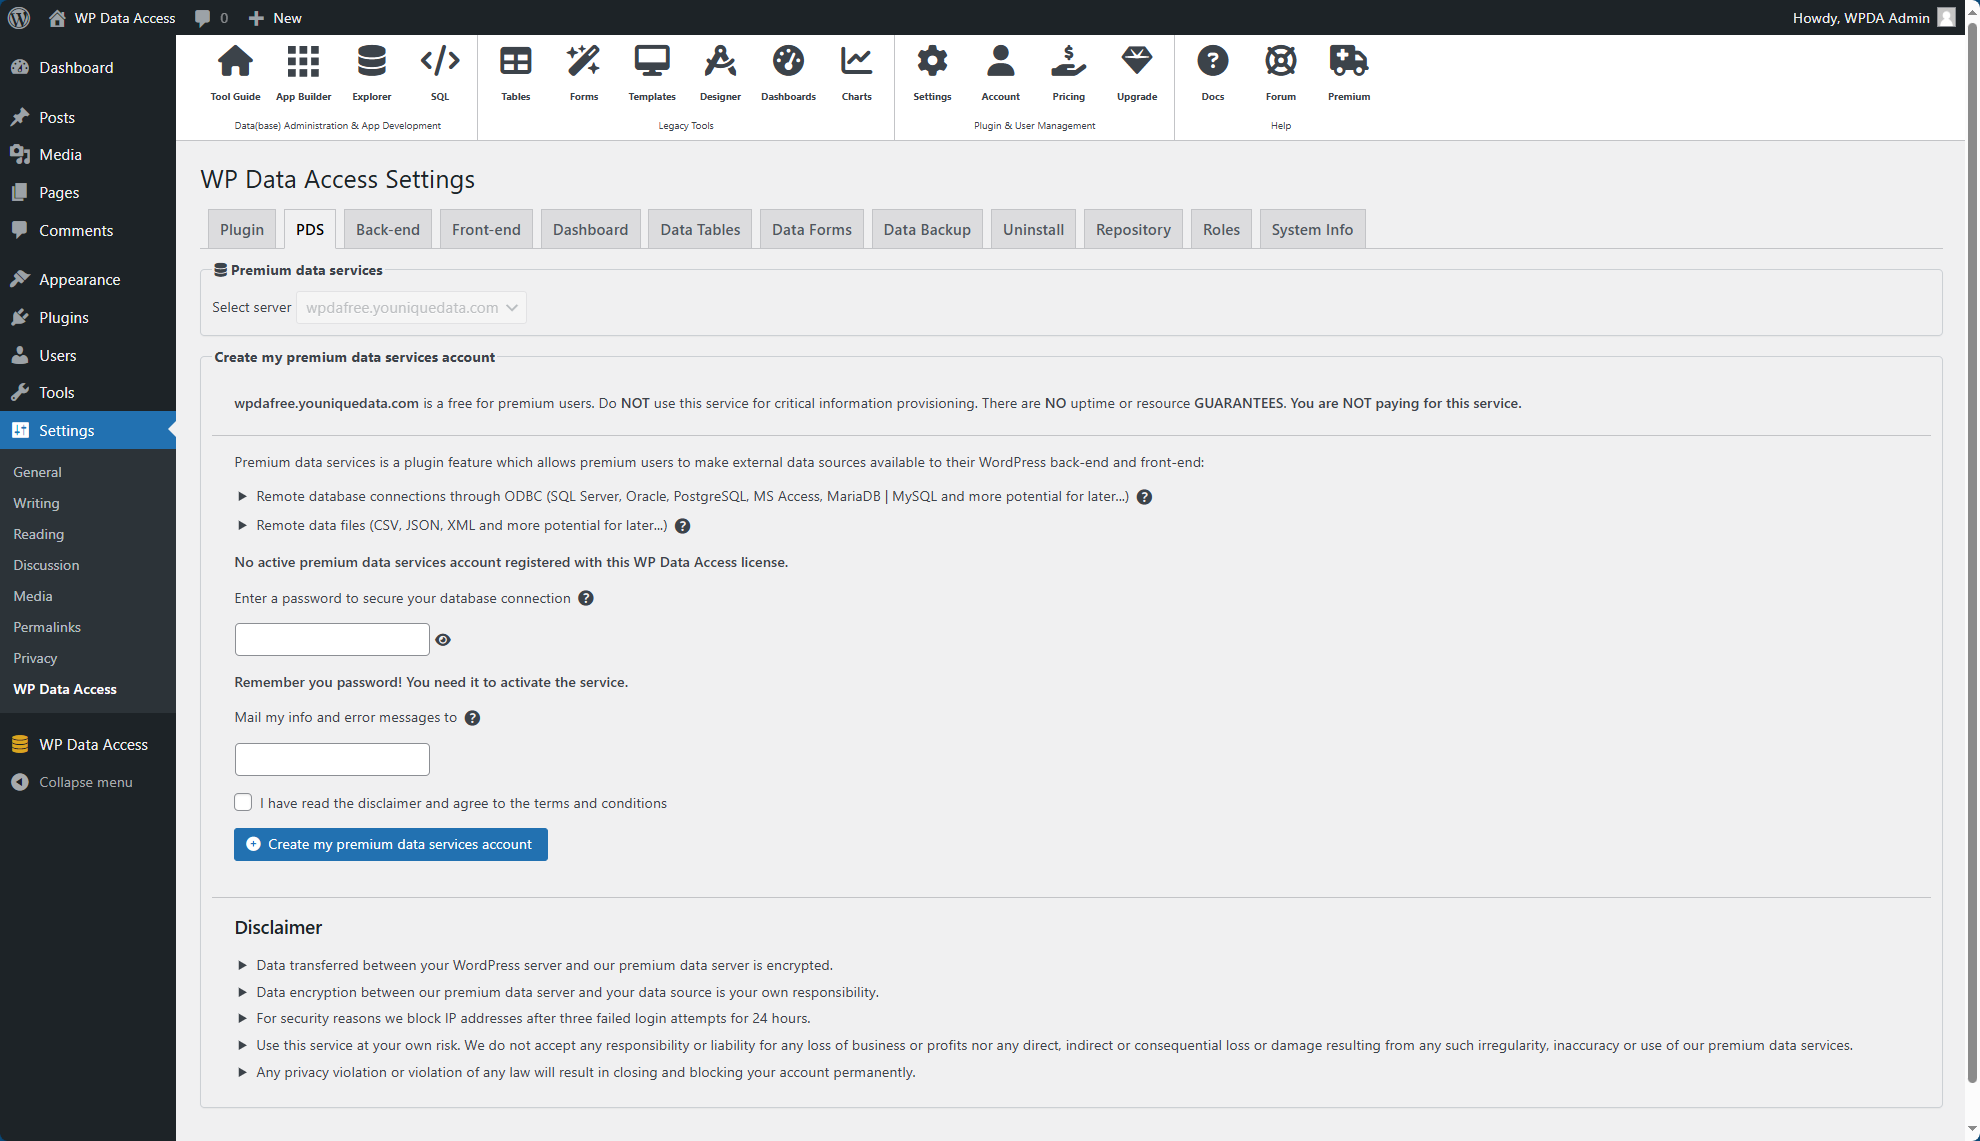Toggle password visibility with the eye icon
This screenshot has height=1141, width=1980.
point(443,639)
